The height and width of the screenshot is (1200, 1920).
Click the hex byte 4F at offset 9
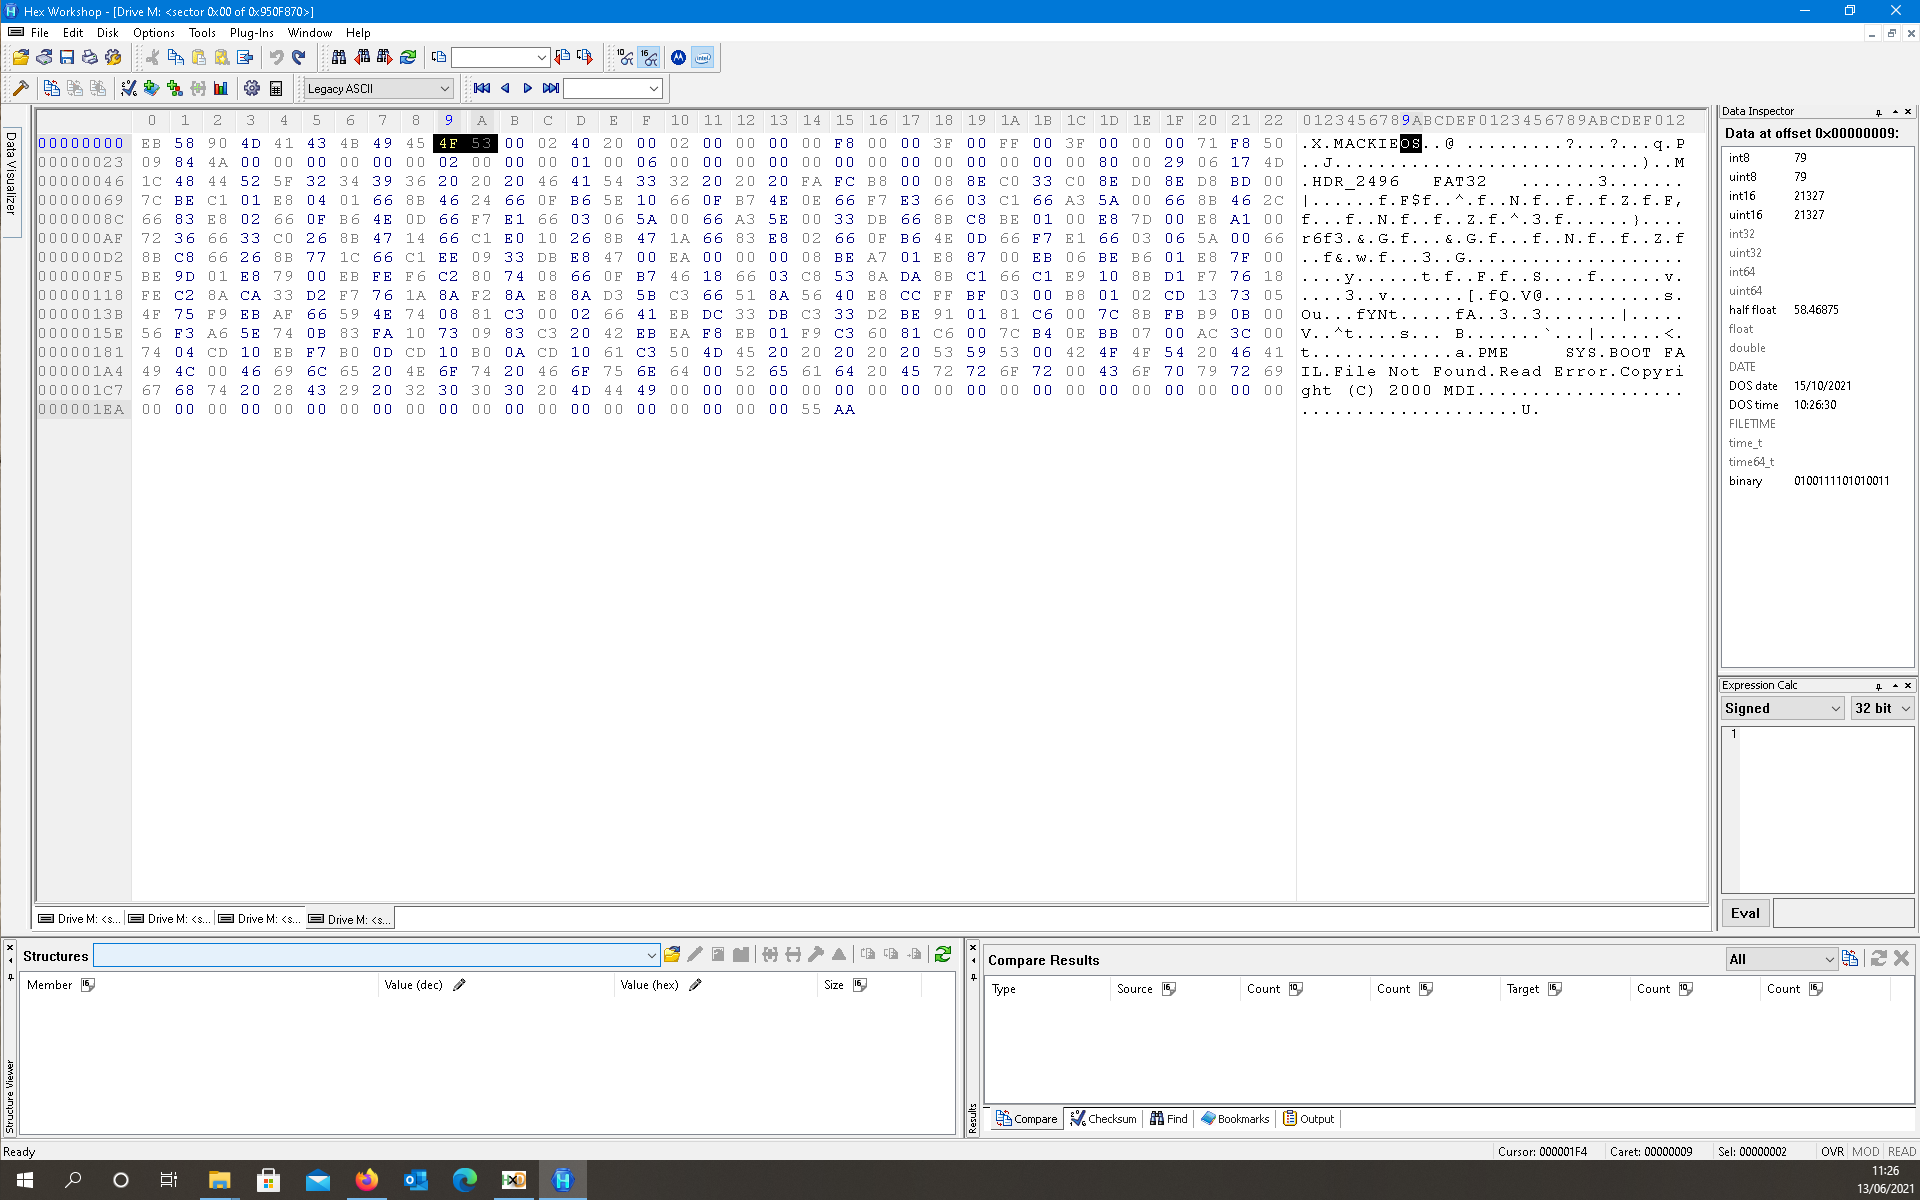click(448, 144)
